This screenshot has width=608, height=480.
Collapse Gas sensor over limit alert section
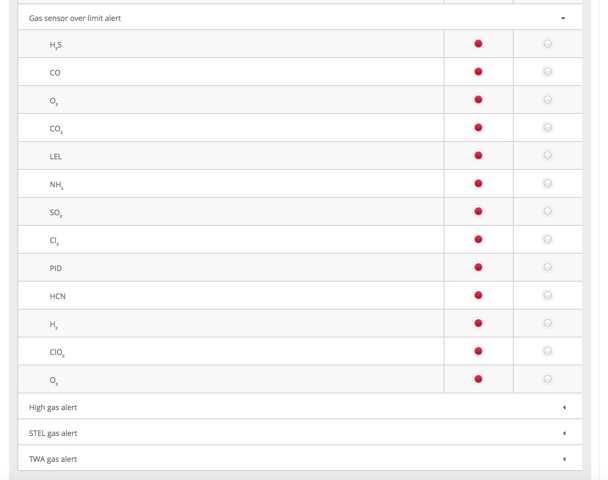300,18
